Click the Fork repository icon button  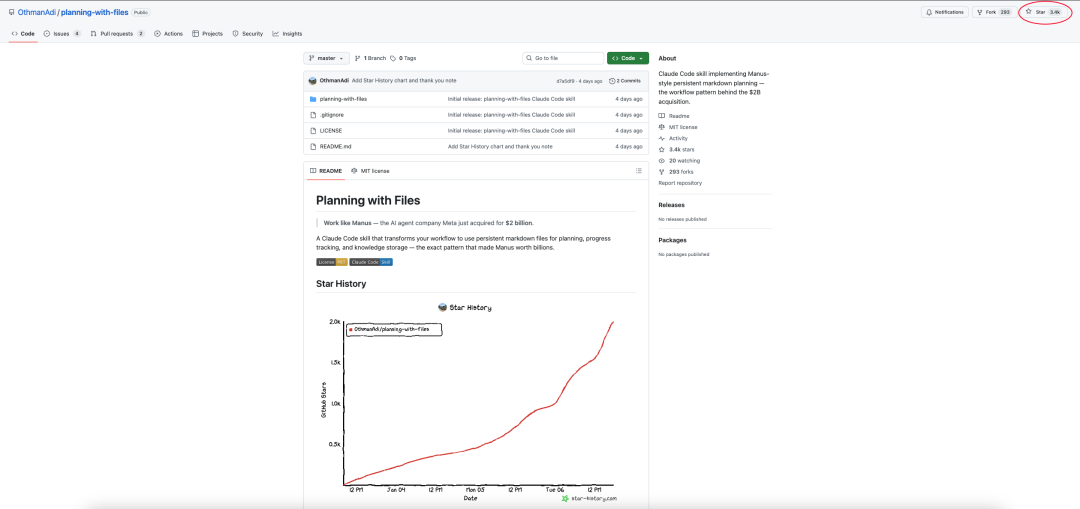pos(979,12)
